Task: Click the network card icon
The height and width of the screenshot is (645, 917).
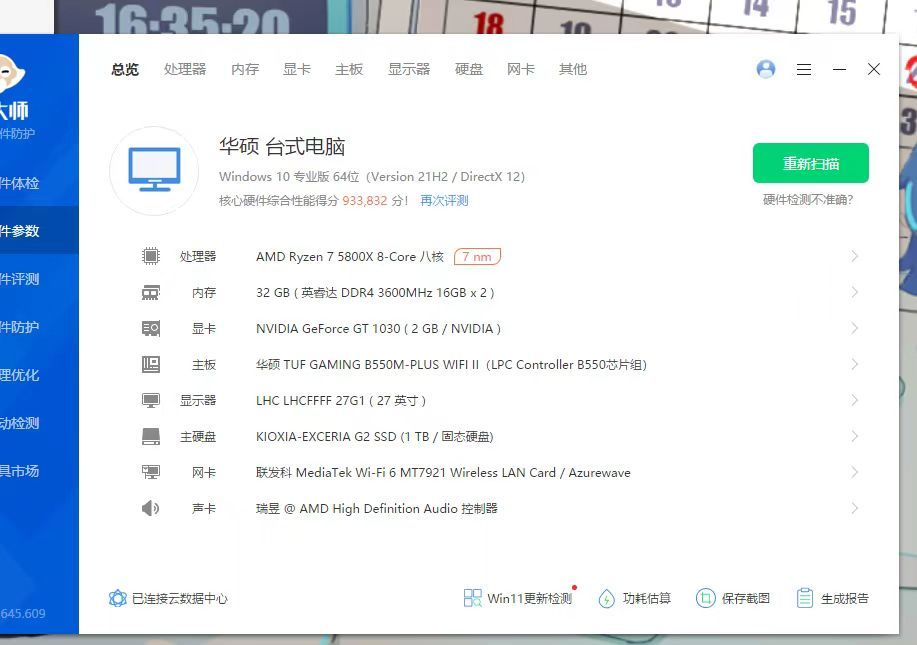Action: click(151, 472)
